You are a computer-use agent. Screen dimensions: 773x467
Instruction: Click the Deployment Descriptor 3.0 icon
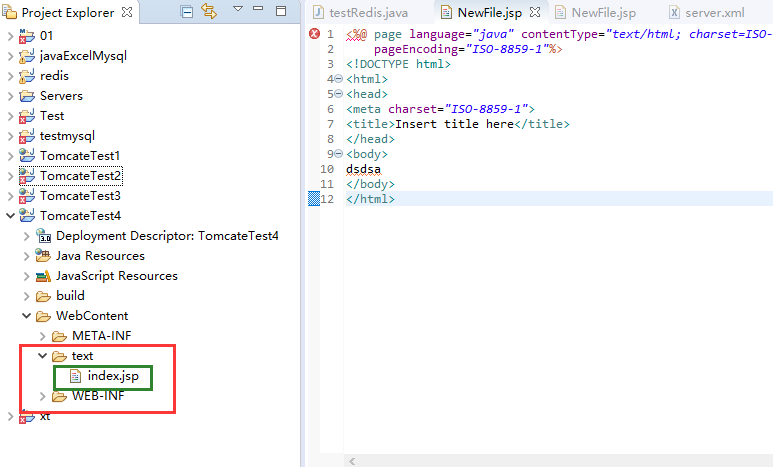coord(43,235)
